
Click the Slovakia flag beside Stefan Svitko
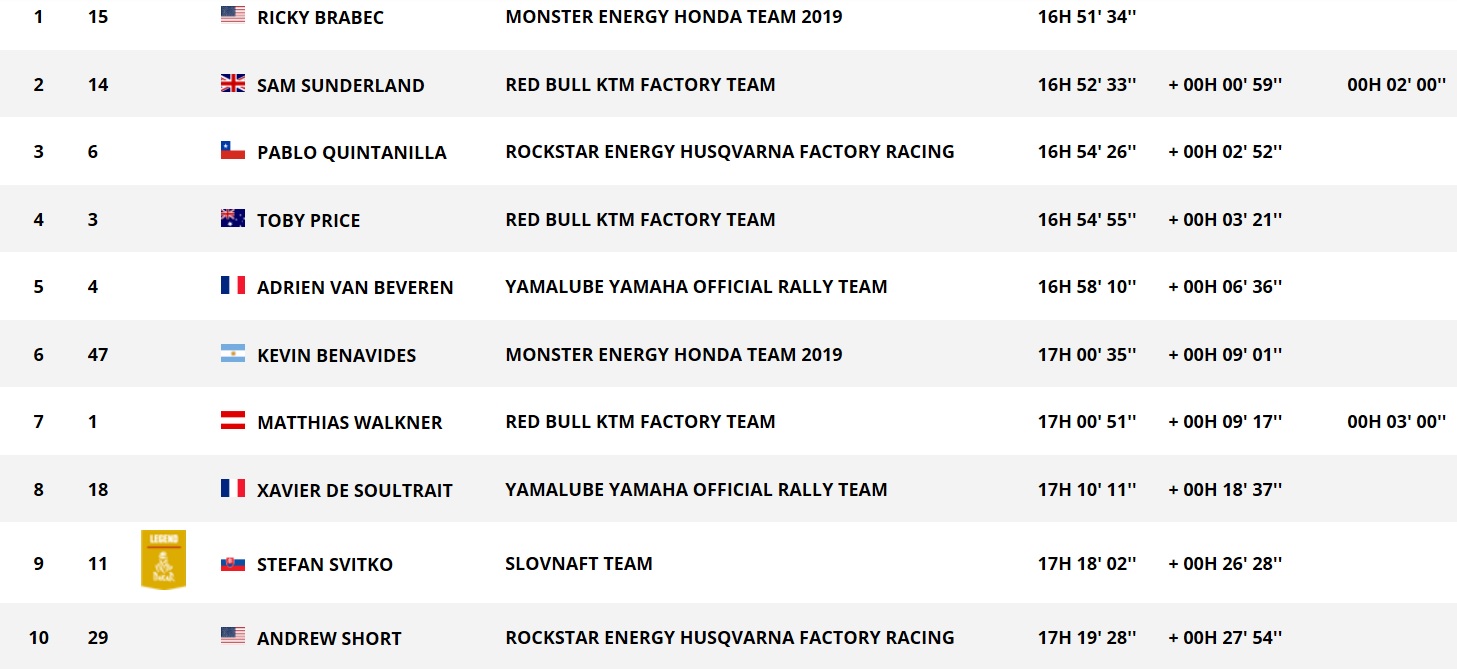tap(233, 563)
